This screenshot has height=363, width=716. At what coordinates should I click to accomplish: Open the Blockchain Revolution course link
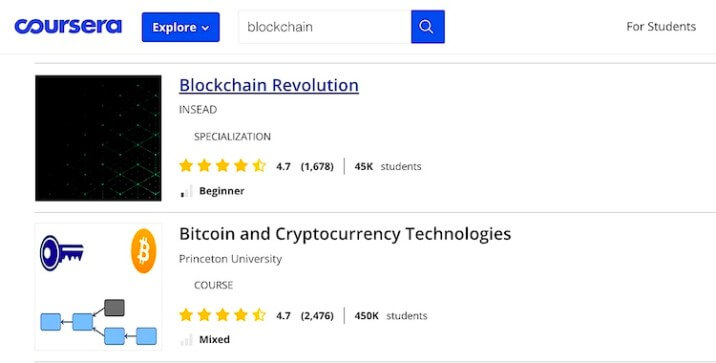click(x=268, y=85)
